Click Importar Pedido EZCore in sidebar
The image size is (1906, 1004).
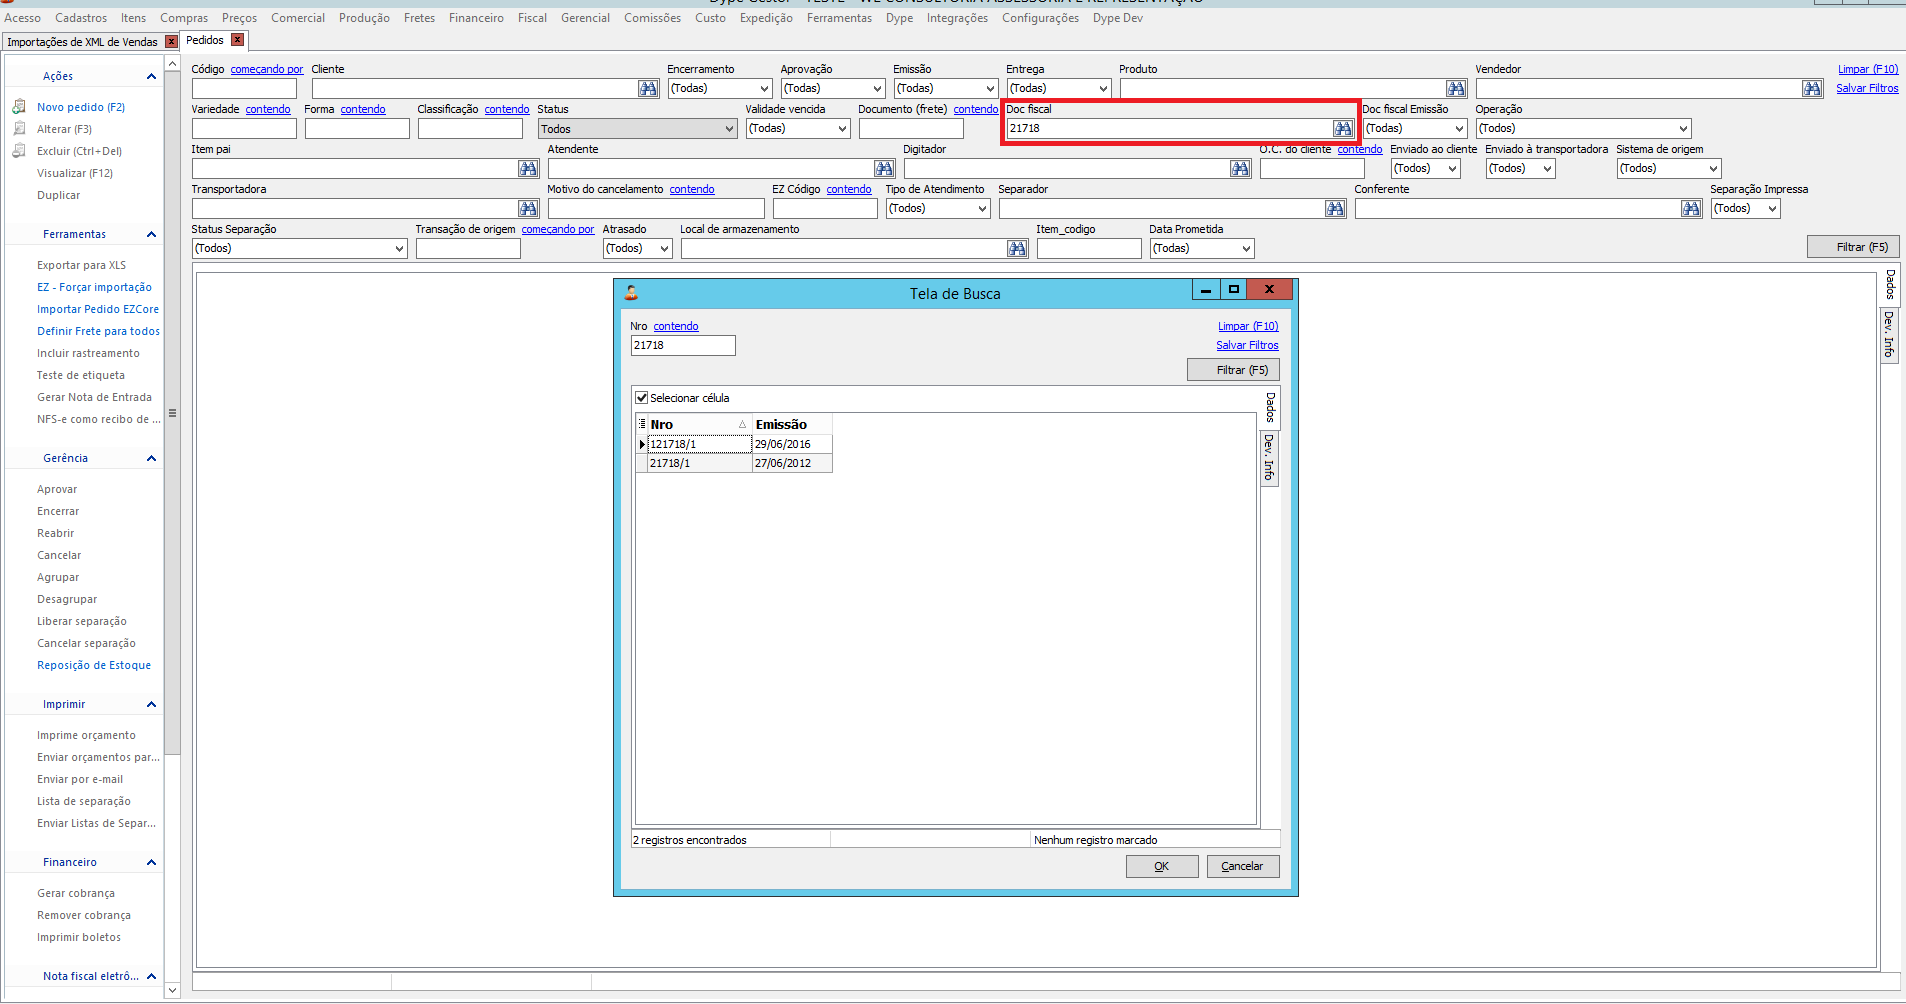tap(98, 309)
